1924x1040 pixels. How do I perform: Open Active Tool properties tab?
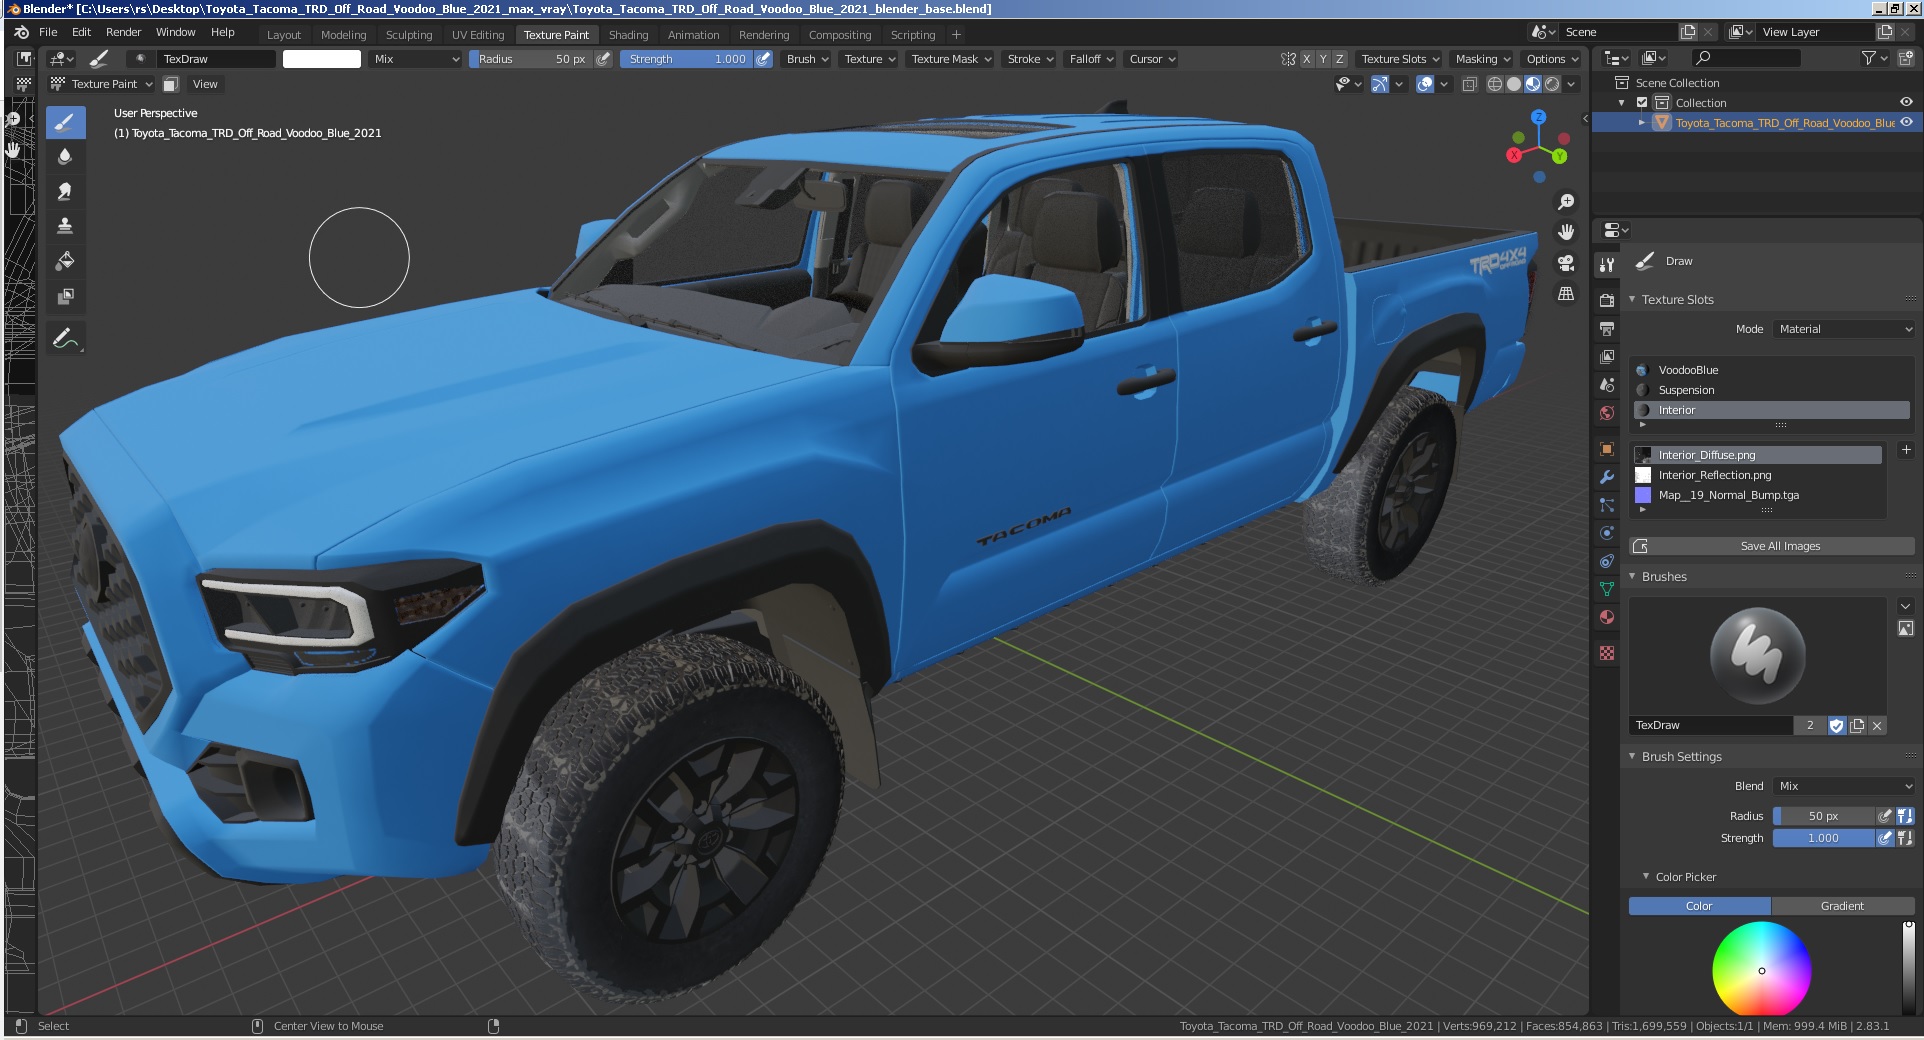click(1607, 265)
